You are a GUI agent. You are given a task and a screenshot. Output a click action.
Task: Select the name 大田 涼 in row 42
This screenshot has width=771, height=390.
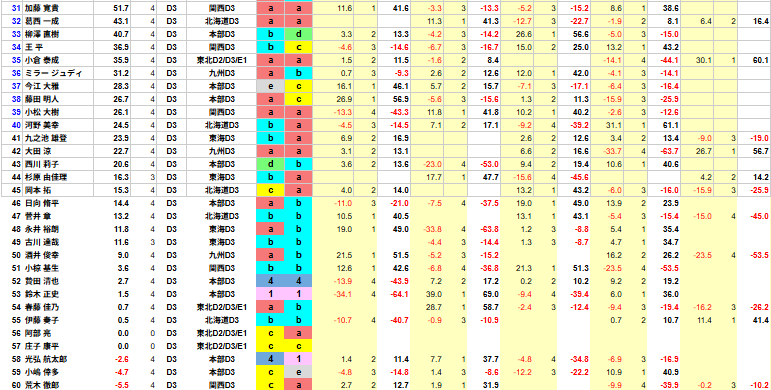pos(38,151)
